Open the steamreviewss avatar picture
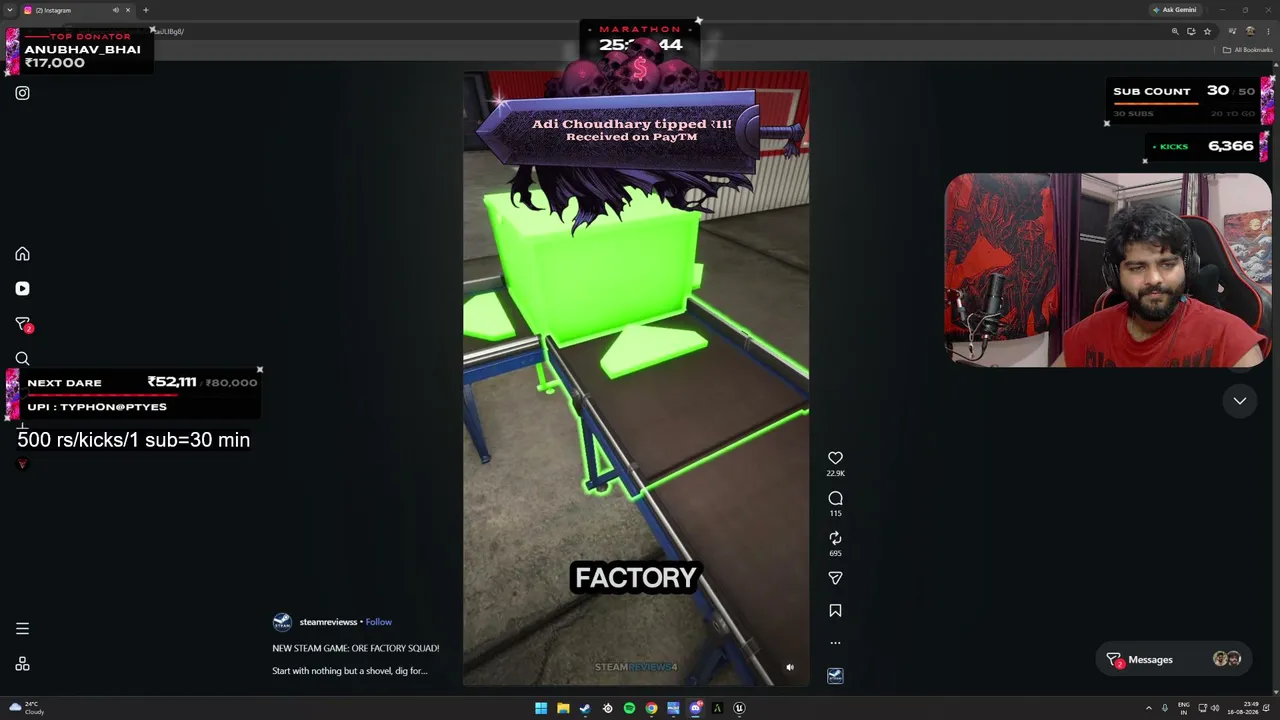This screenshot has height=720, width=1280. tap(282, 622)
